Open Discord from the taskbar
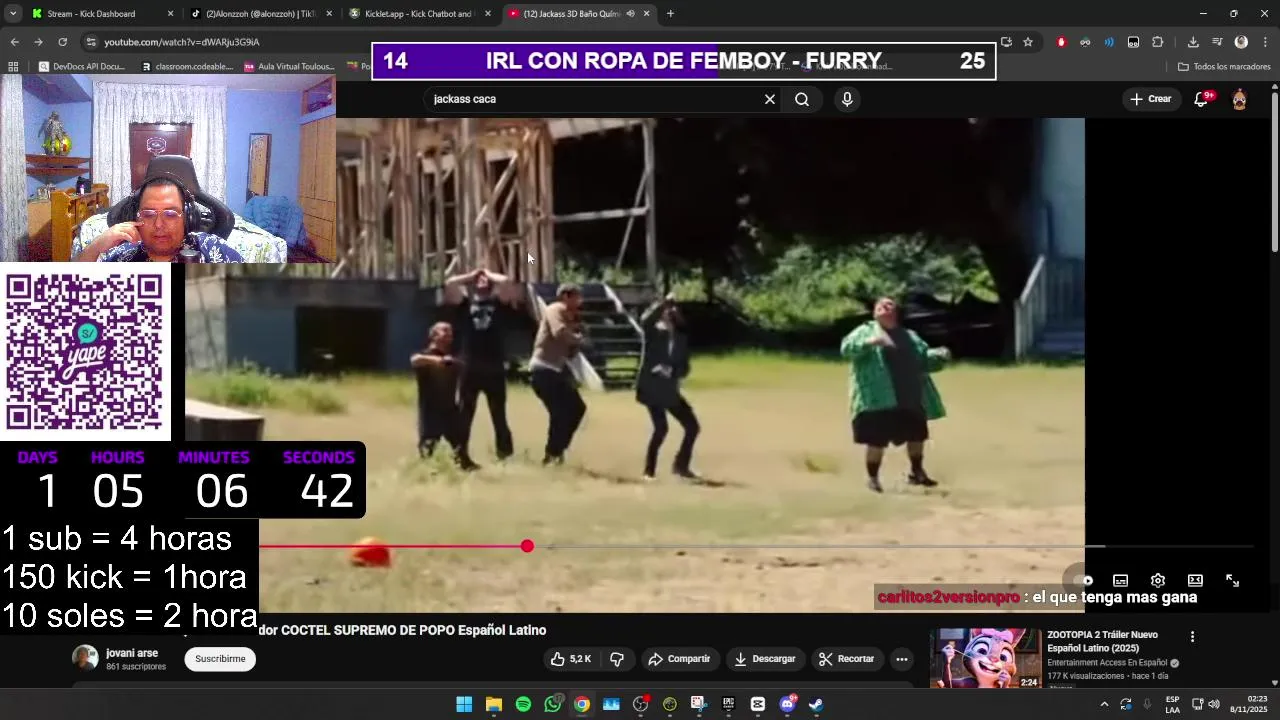Image resolution: width=1280 pixels, height=720 pixels. (787, 704)
